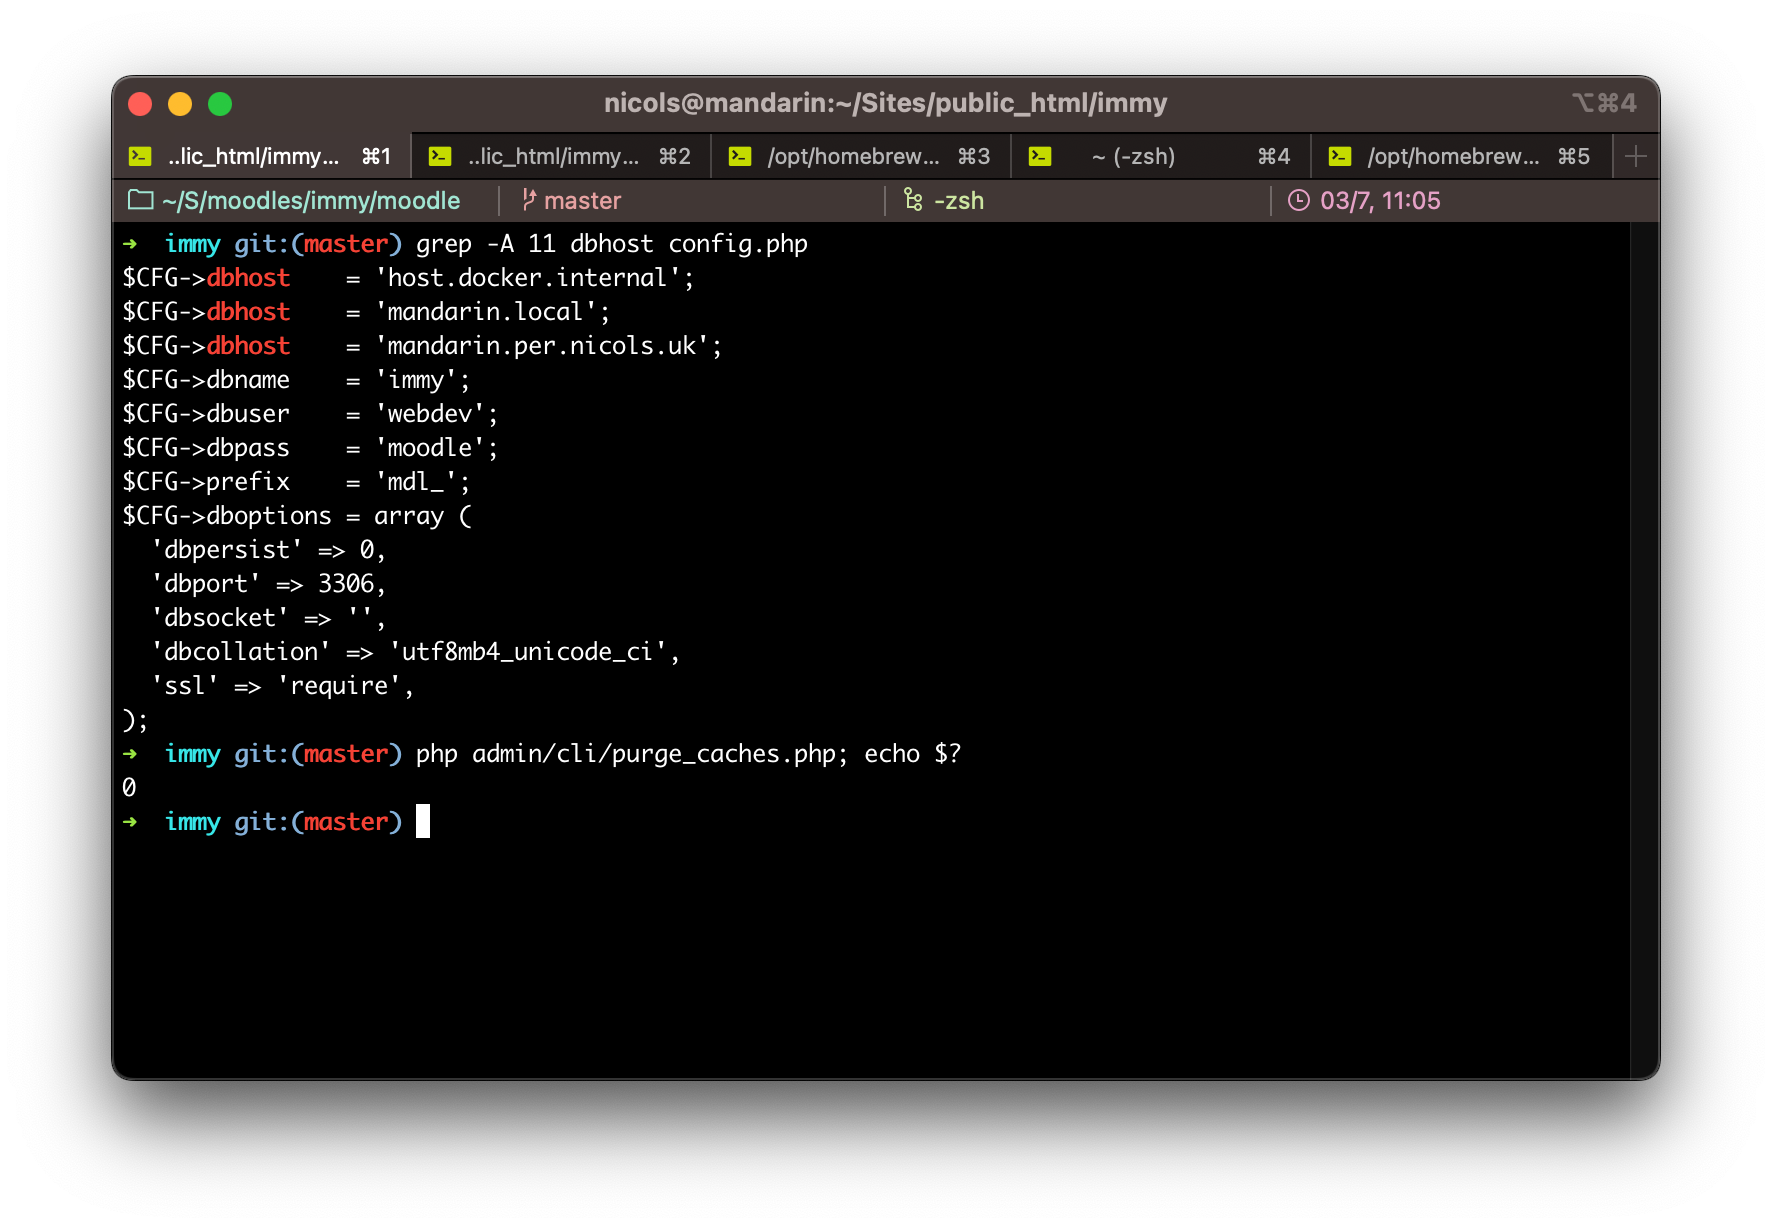Click the terminal icon on the ⌘5 tab
1772x1228 pixels.
pos(1340,156)
